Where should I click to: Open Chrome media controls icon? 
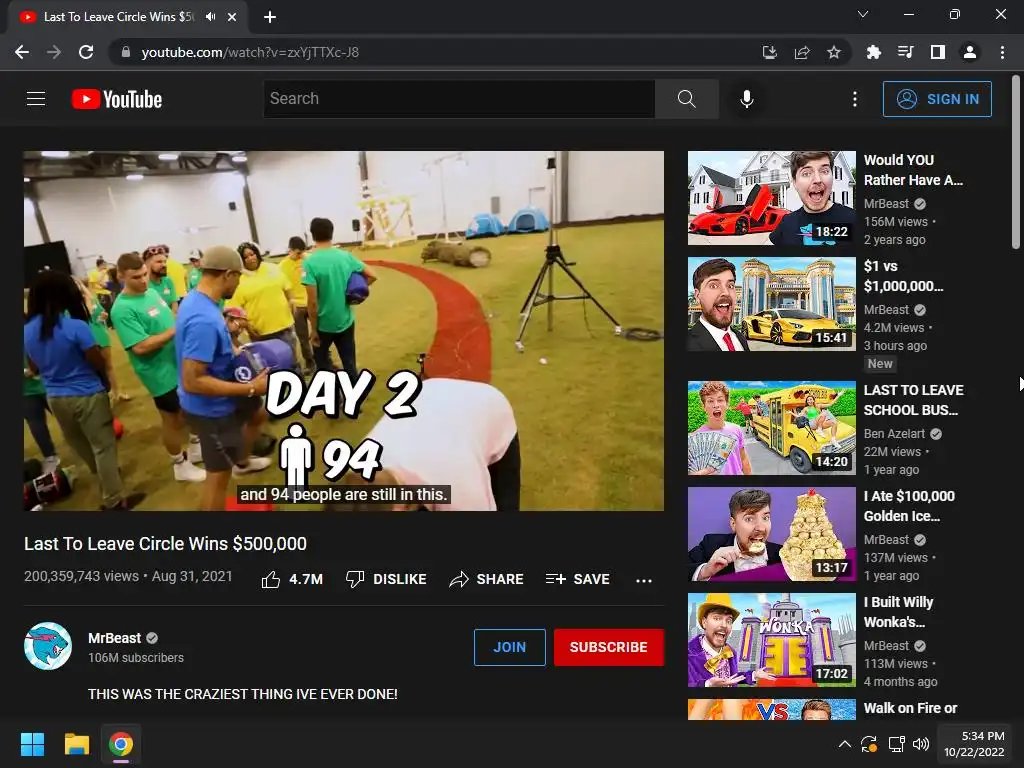[905, 52]
